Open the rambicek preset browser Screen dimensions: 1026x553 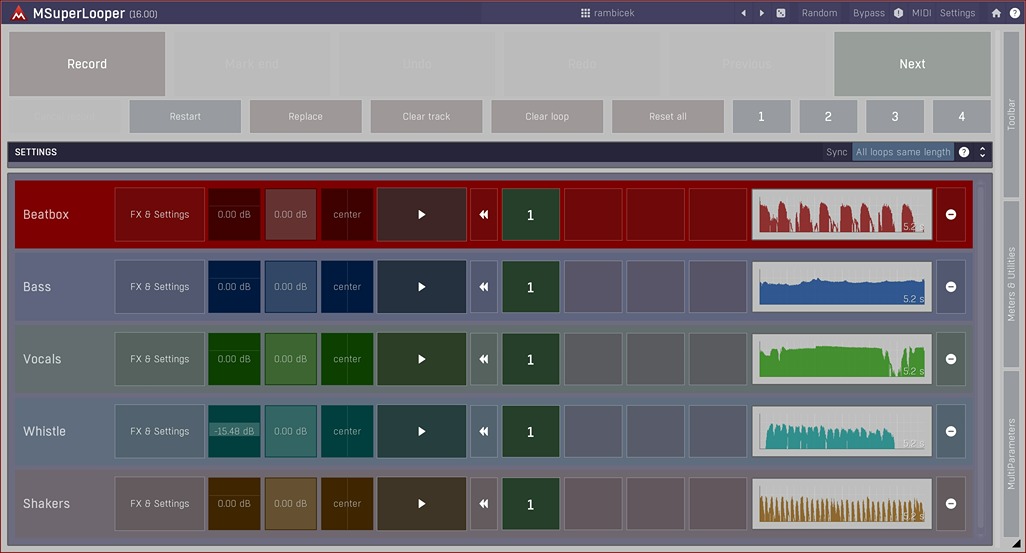pyautogui.click(x=607, y=13)
